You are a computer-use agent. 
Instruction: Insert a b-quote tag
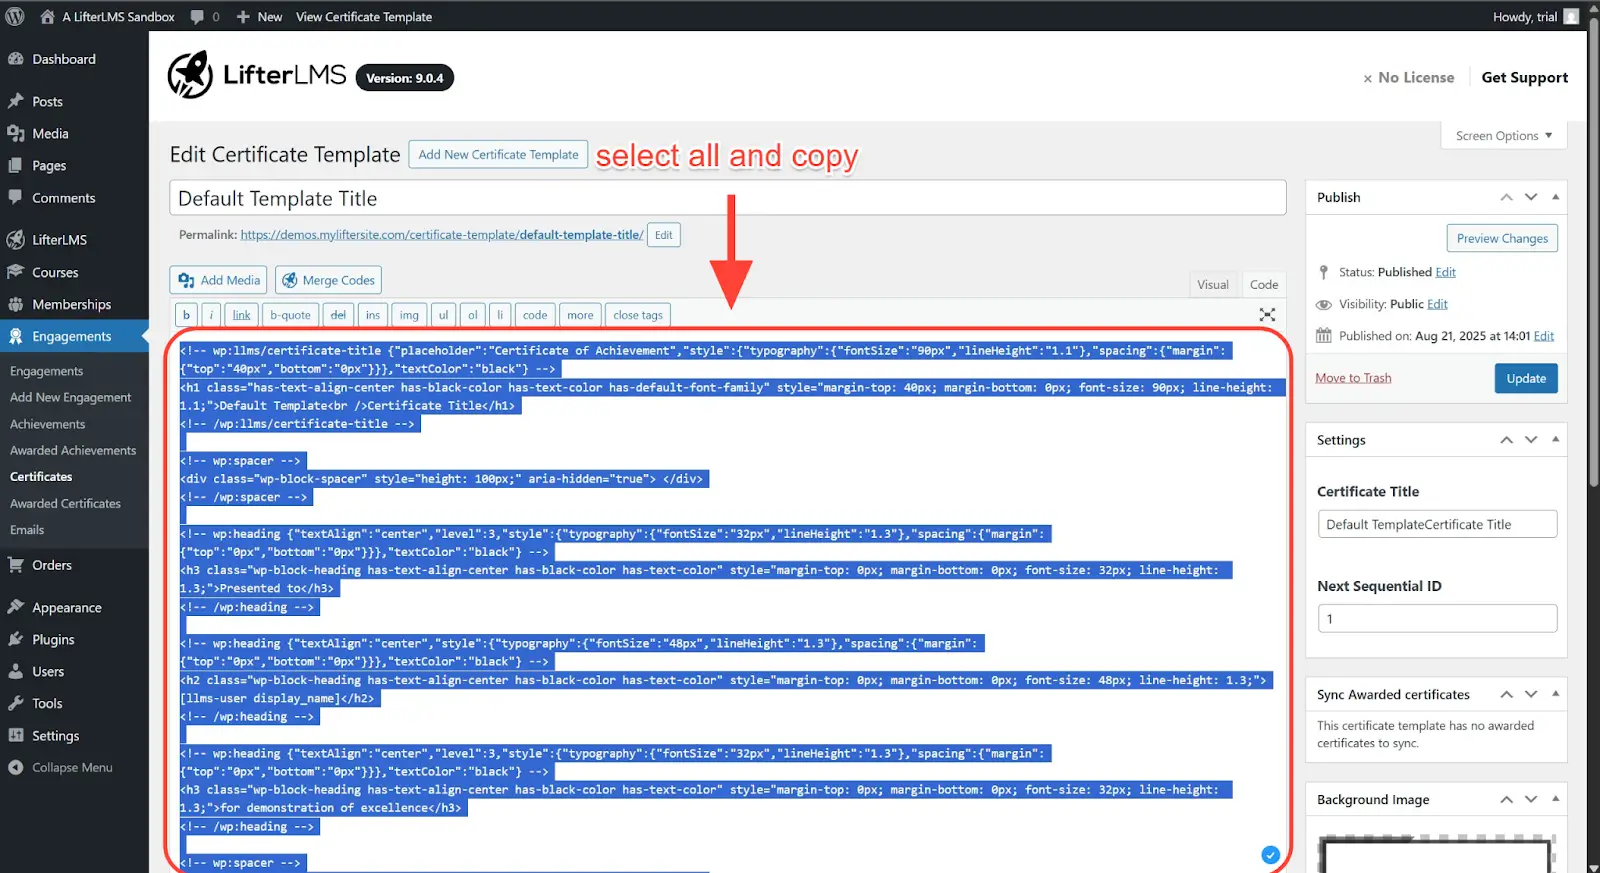click(291, 315)
